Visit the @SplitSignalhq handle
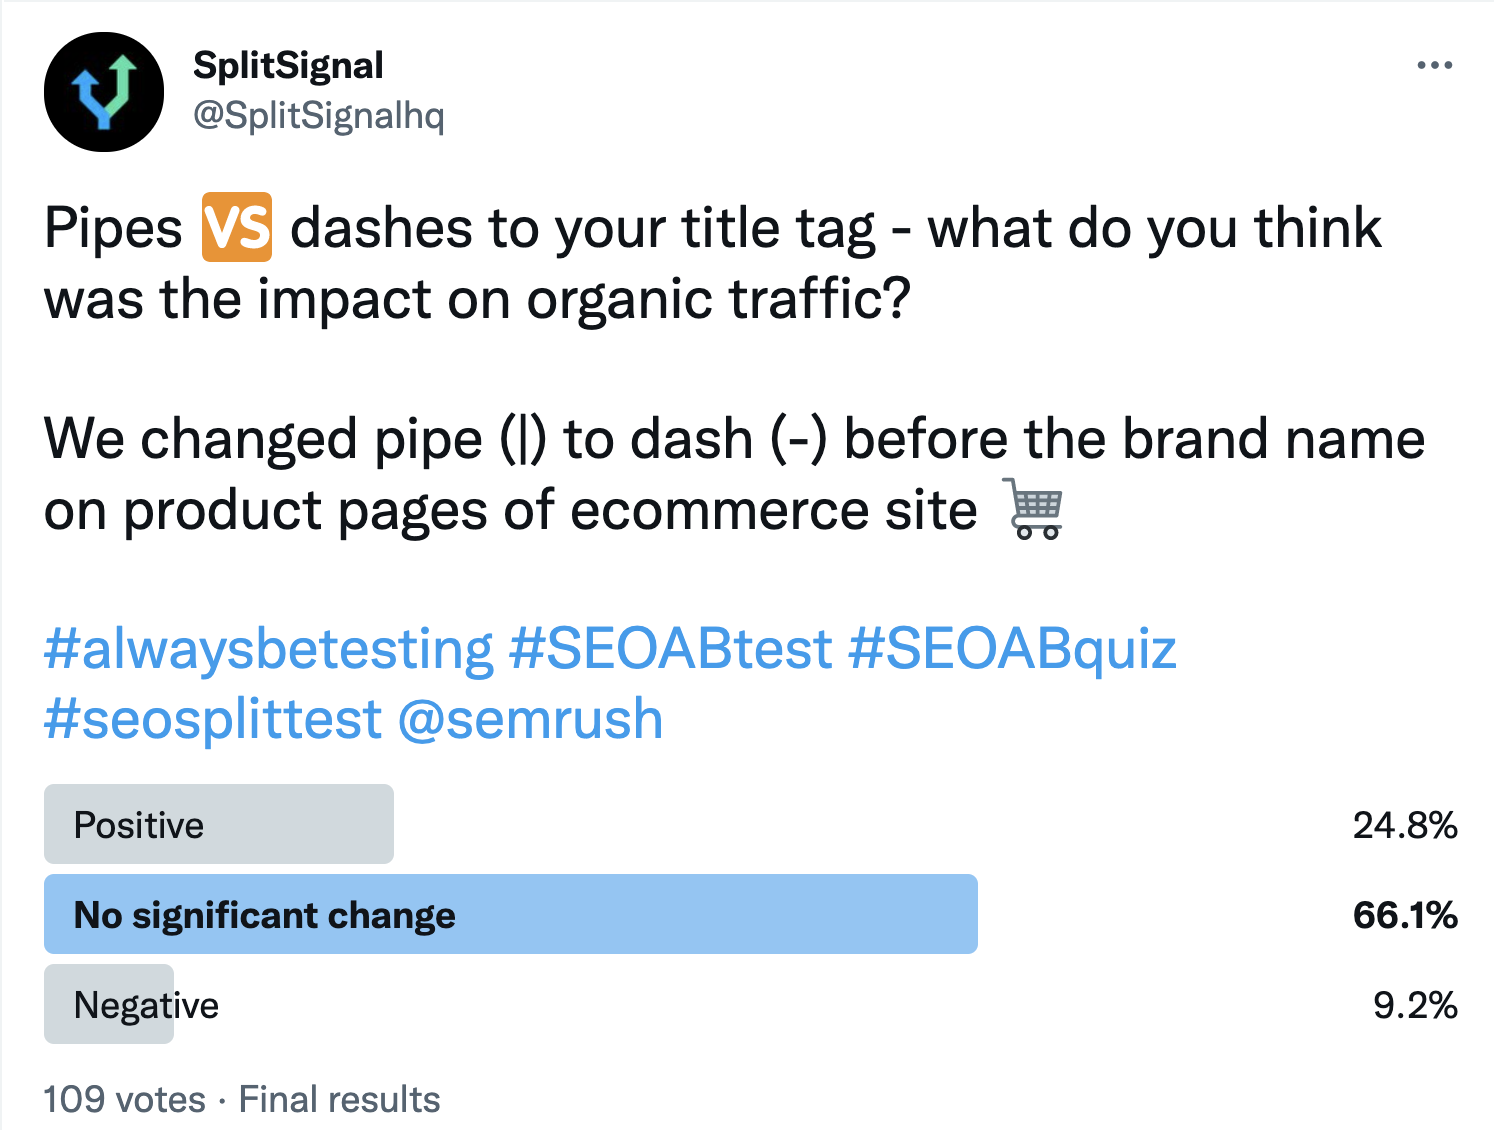Viewport: 1494px width, 1130px height. (318, 116)
